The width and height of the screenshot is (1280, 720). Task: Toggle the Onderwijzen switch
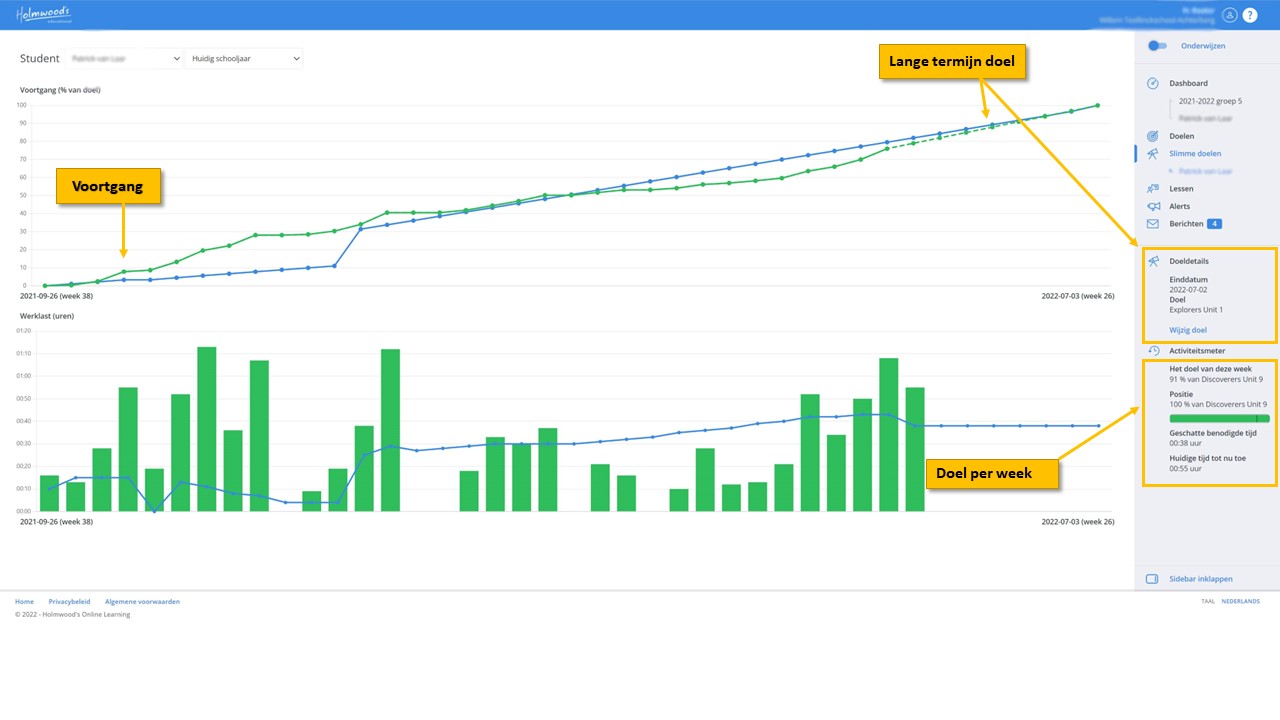click(x=1157, y=46)
